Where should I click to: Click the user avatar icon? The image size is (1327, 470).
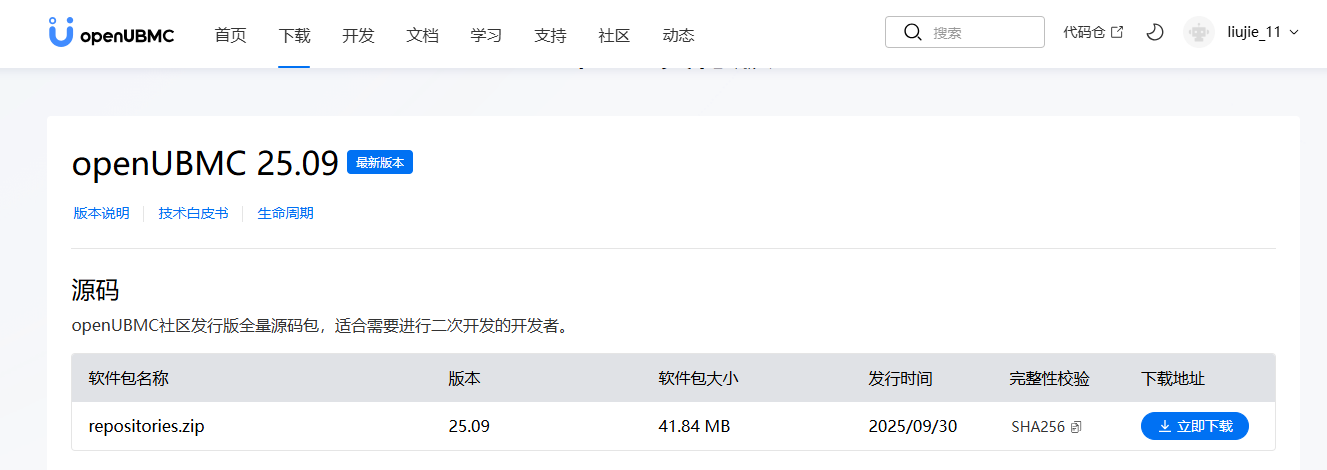point(1198,32)
